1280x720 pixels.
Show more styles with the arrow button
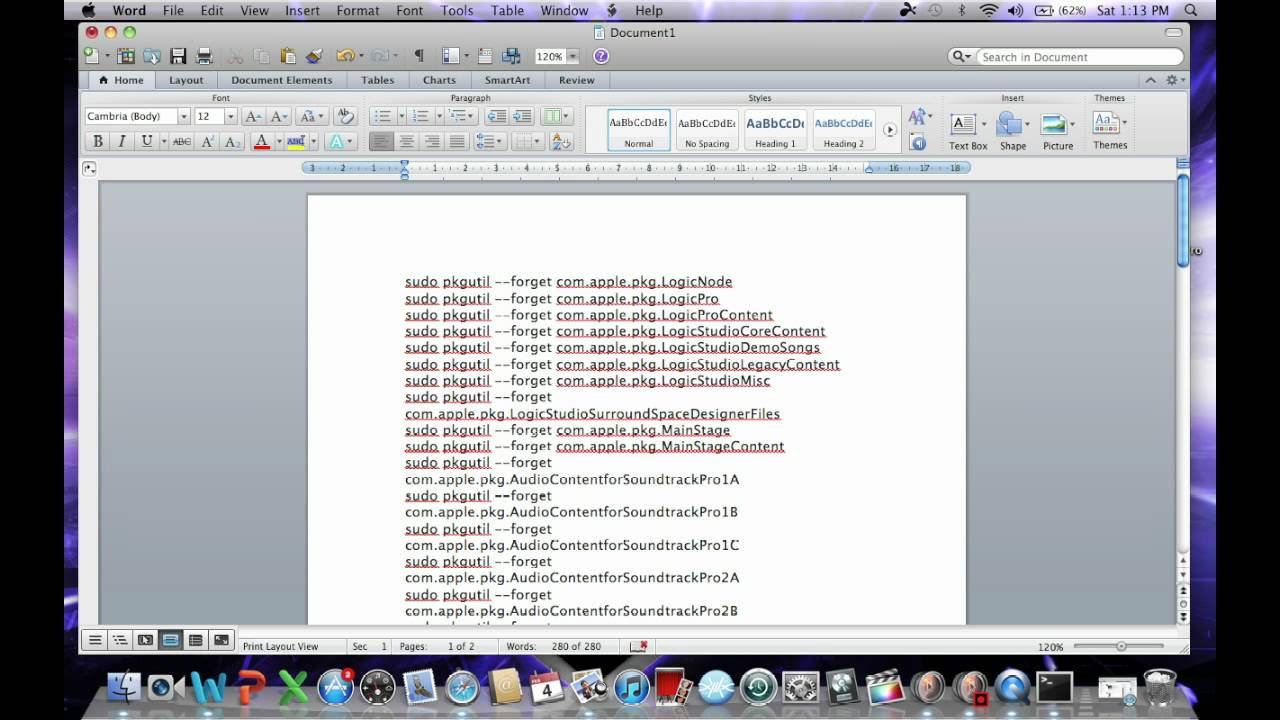(x=889, y=130)
